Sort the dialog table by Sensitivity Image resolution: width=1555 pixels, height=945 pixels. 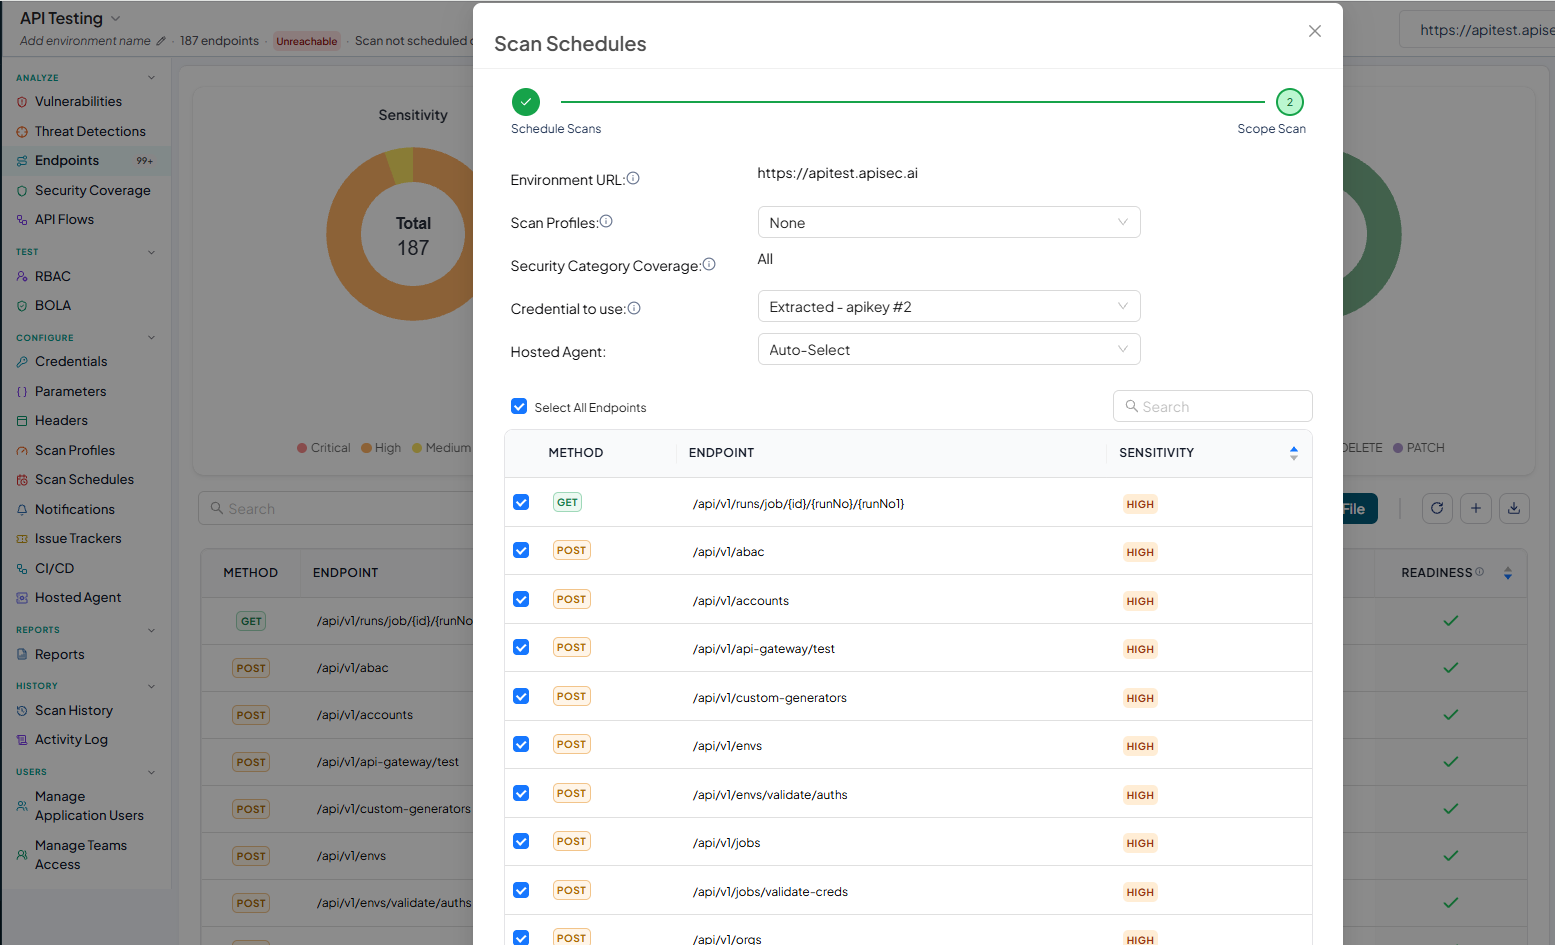1294,453
